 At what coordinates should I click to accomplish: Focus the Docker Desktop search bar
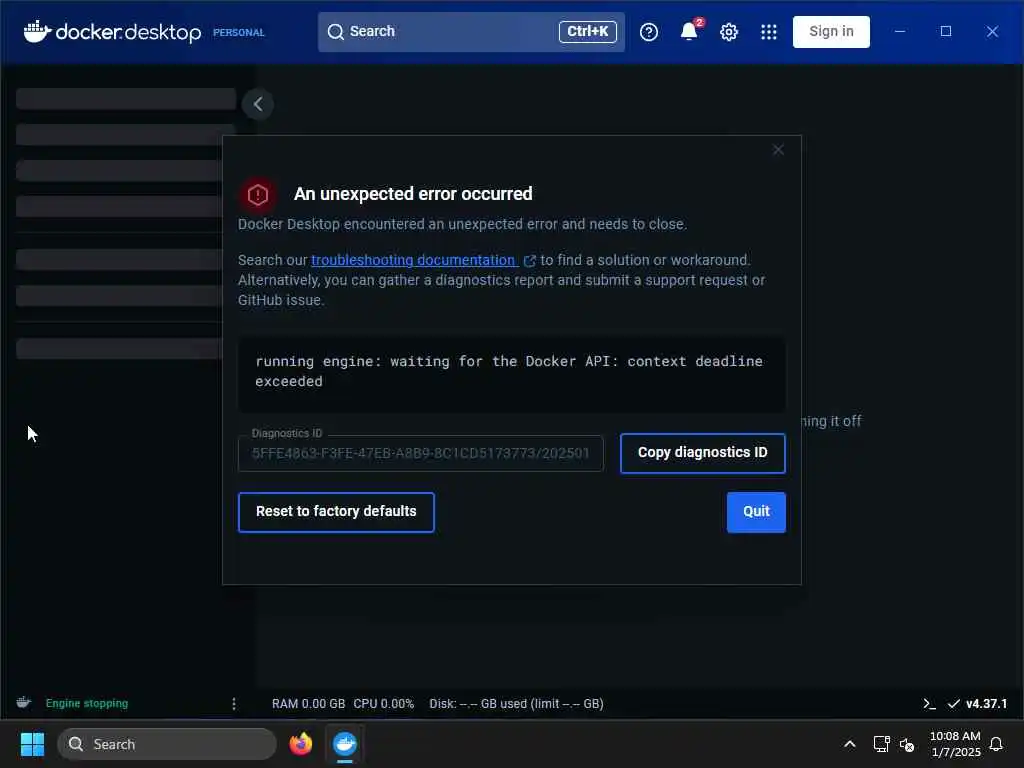click(471, 31)
